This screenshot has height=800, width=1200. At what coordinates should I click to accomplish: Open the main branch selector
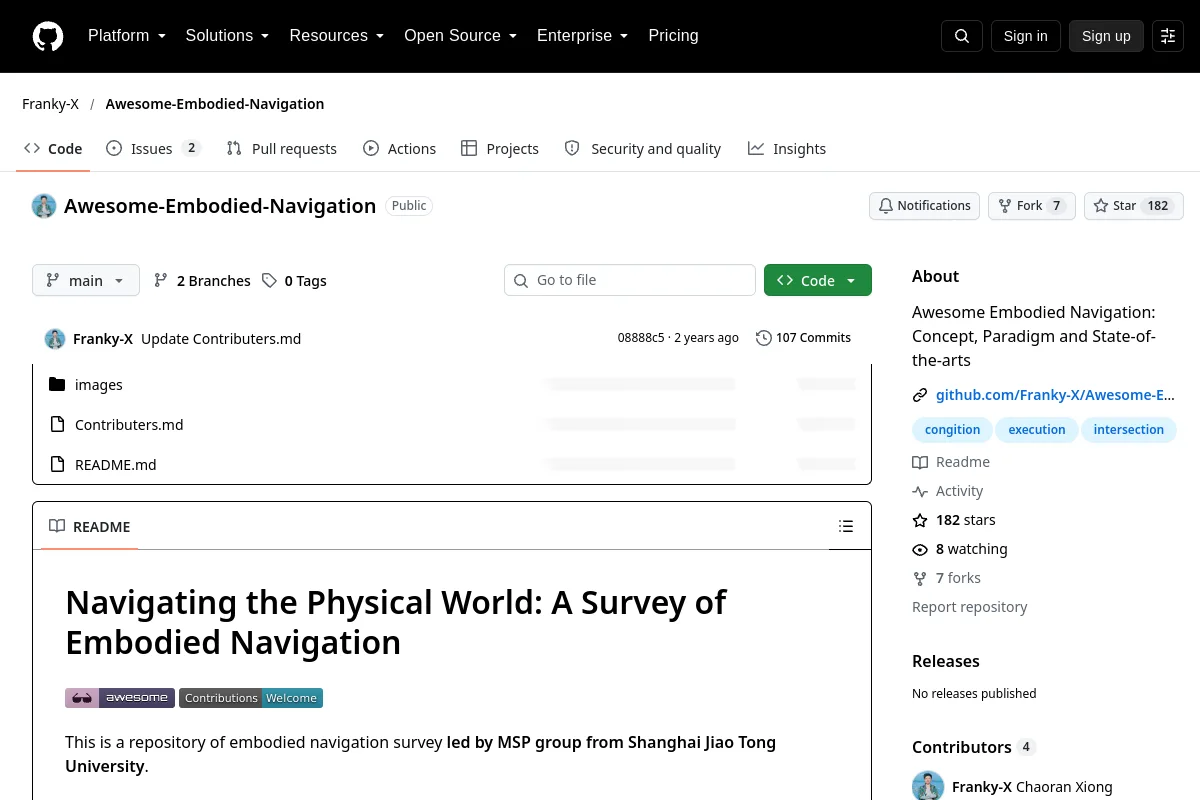pyautogui.click(x=86, y=281)
